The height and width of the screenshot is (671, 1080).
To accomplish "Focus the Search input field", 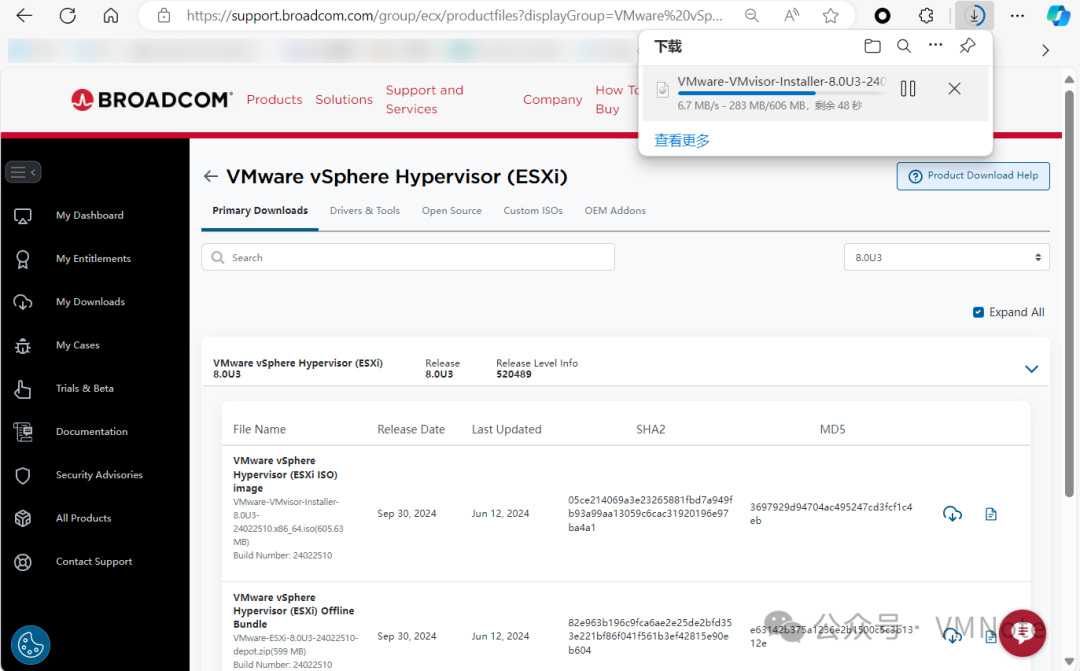I will click(408, 257).
